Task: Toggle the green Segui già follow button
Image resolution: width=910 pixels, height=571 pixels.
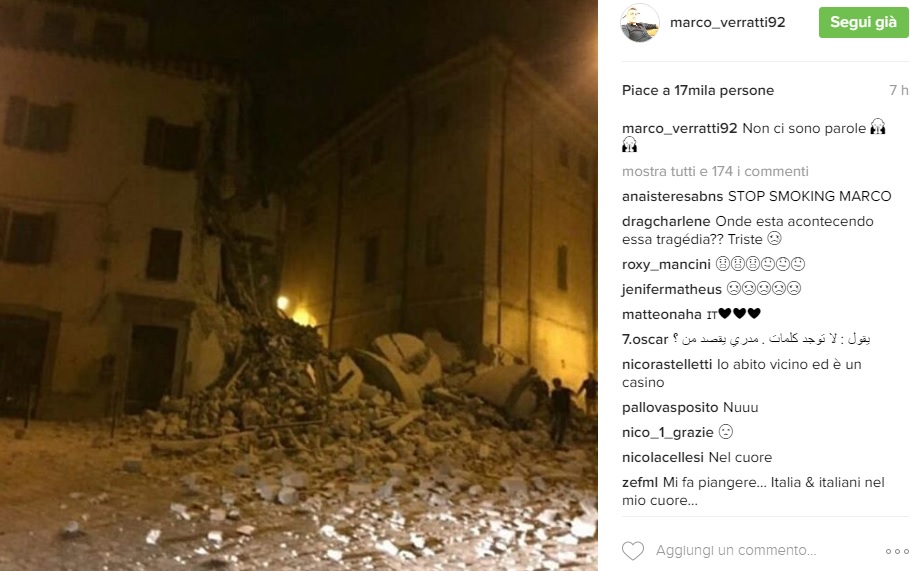Action: [x=863, y=23]
